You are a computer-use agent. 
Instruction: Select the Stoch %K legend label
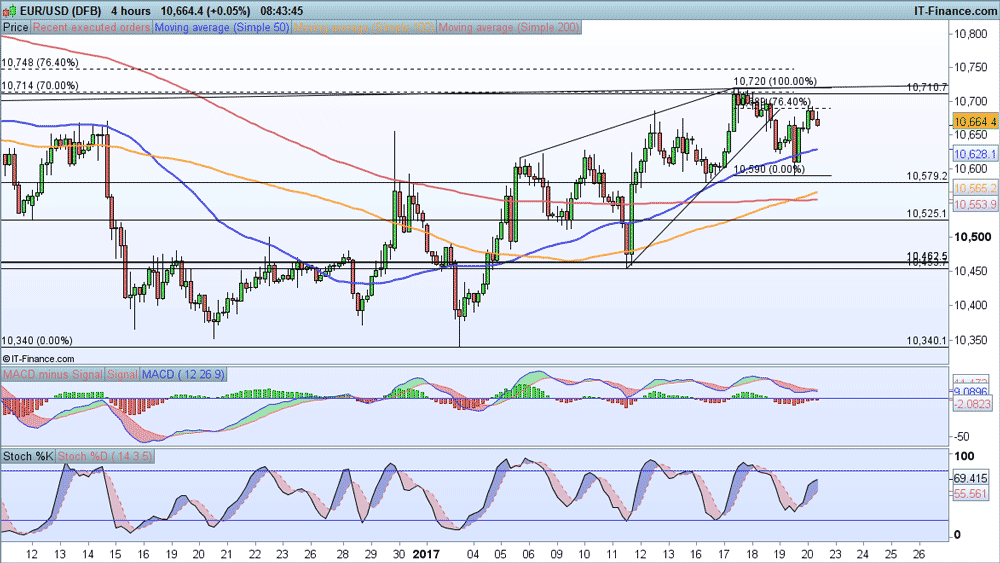tap(28, 456)
